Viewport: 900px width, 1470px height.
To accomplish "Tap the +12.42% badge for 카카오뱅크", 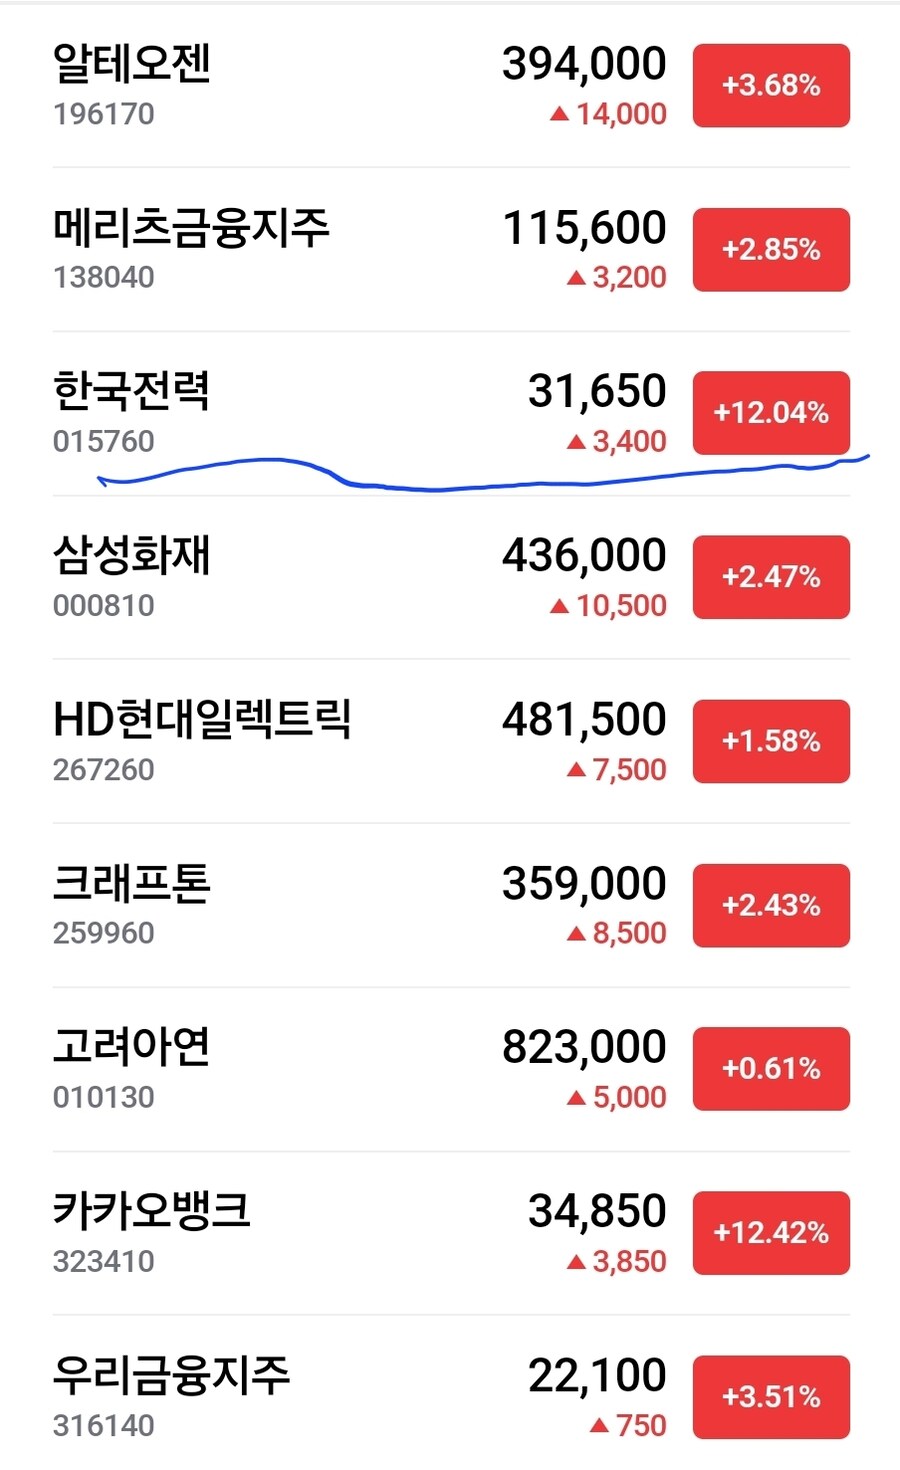I will 771,1233.
